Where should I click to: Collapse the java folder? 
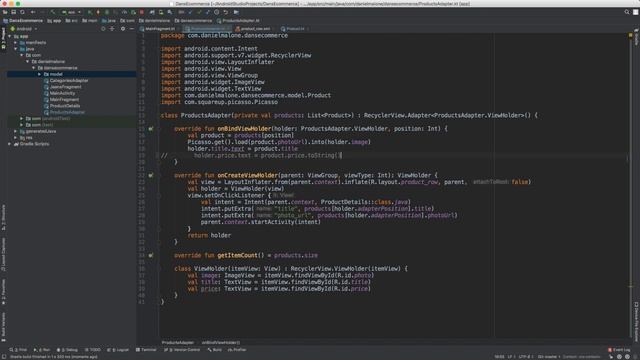(16, 49)
